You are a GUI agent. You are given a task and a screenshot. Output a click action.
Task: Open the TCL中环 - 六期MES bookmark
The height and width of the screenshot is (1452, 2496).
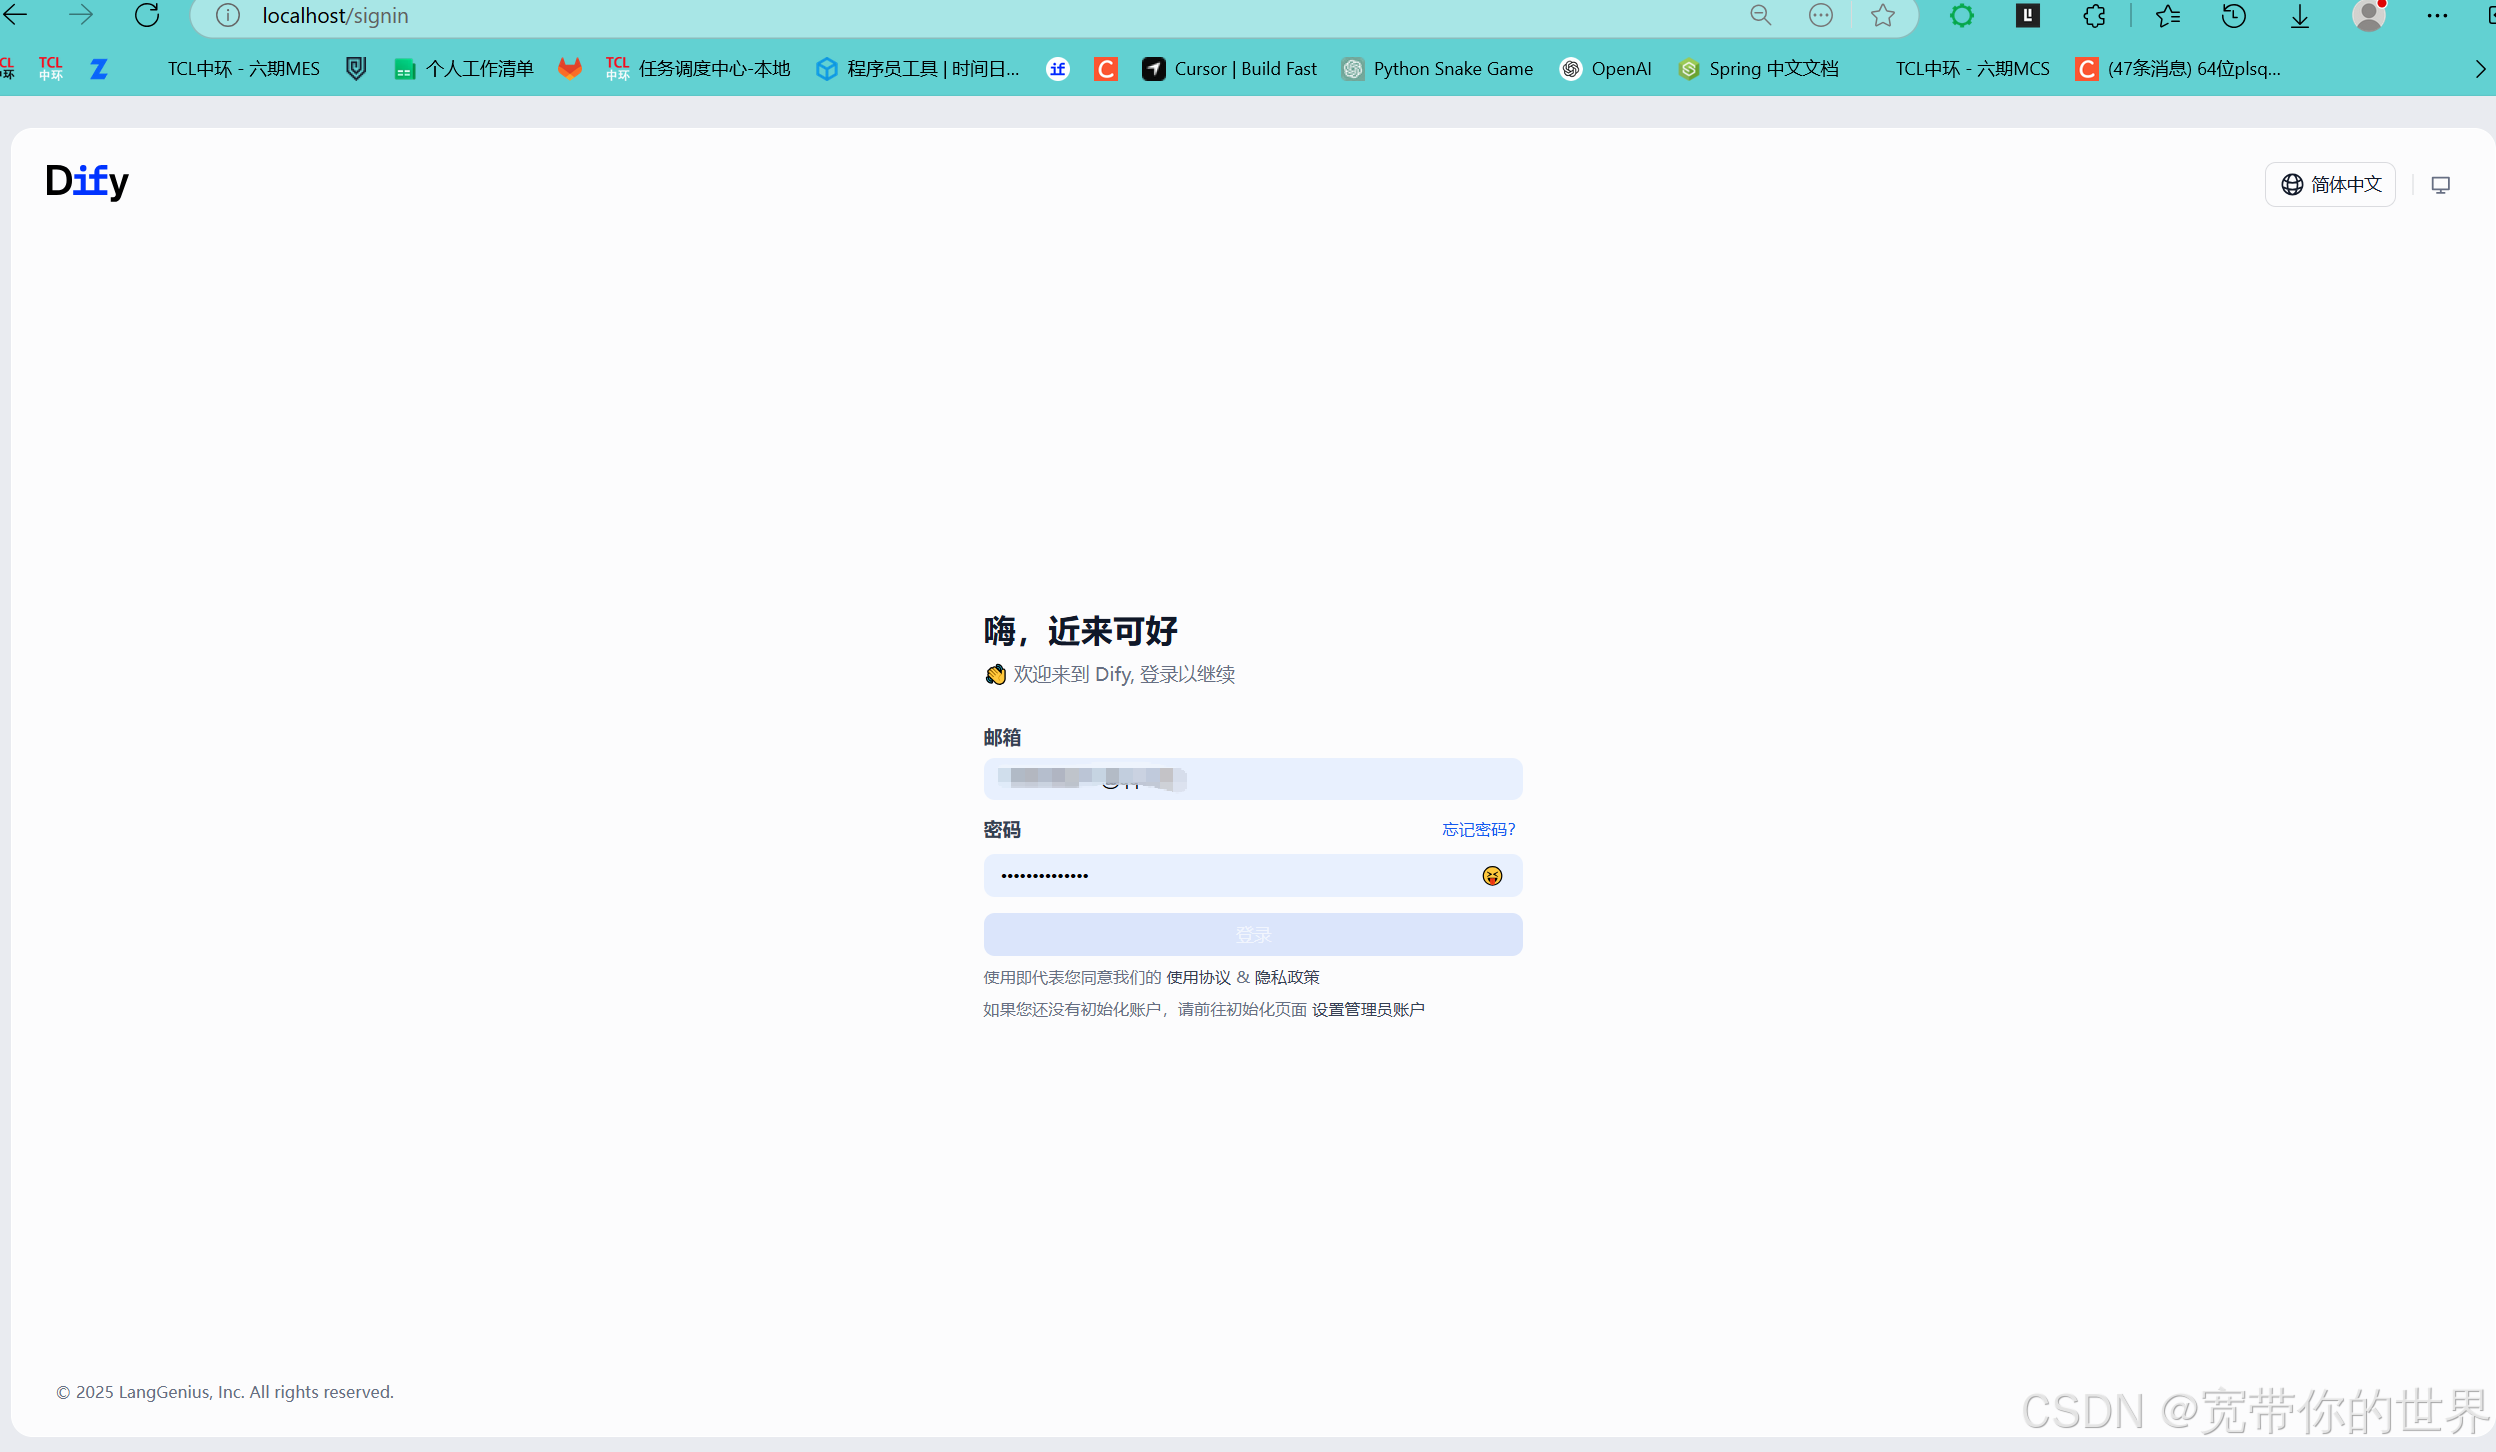[243, 69]
